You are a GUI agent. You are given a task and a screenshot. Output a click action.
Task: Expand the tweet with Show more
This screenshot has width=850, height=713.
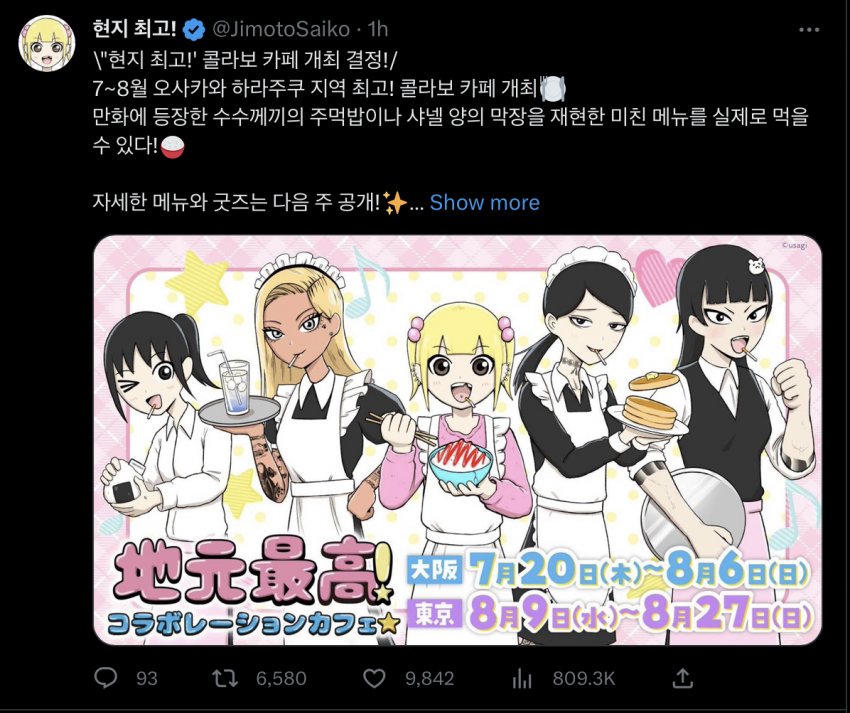pyautogui.click(x=485, y=203)
